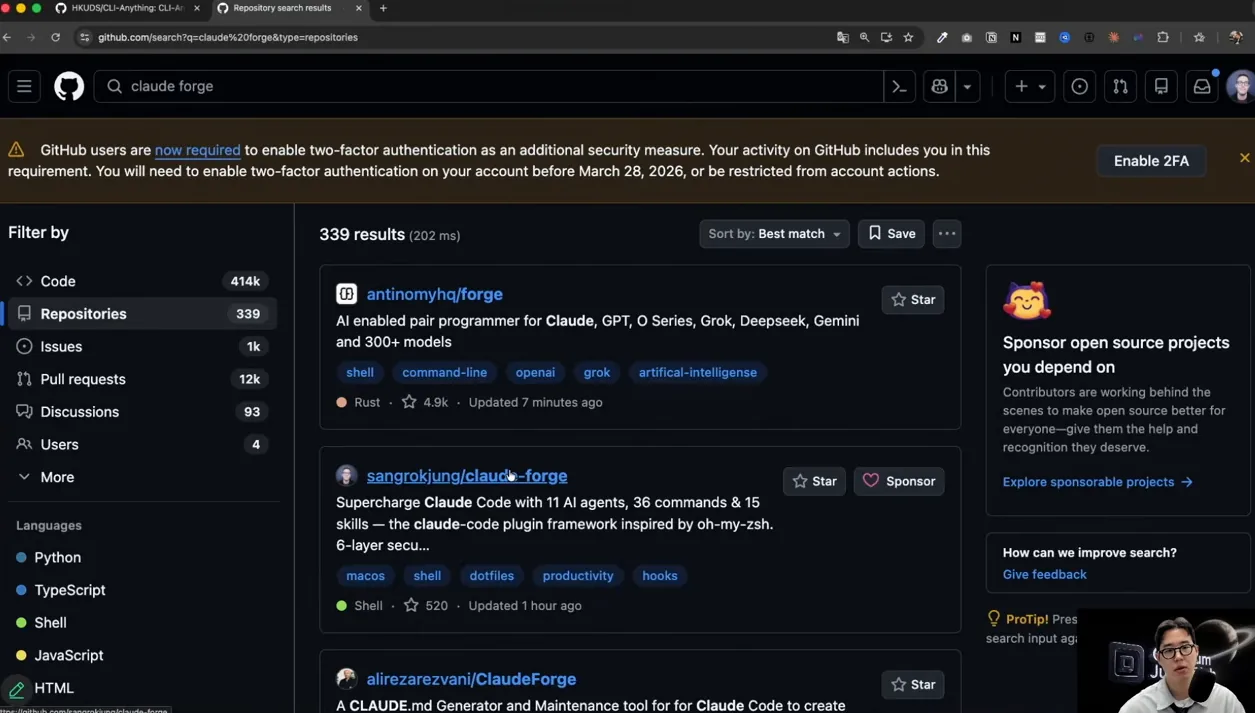Image resolution: width=1255 pixels, height=713 pixels.
Task: Open the Pull requests icon in header
Action: (1120, 86)
